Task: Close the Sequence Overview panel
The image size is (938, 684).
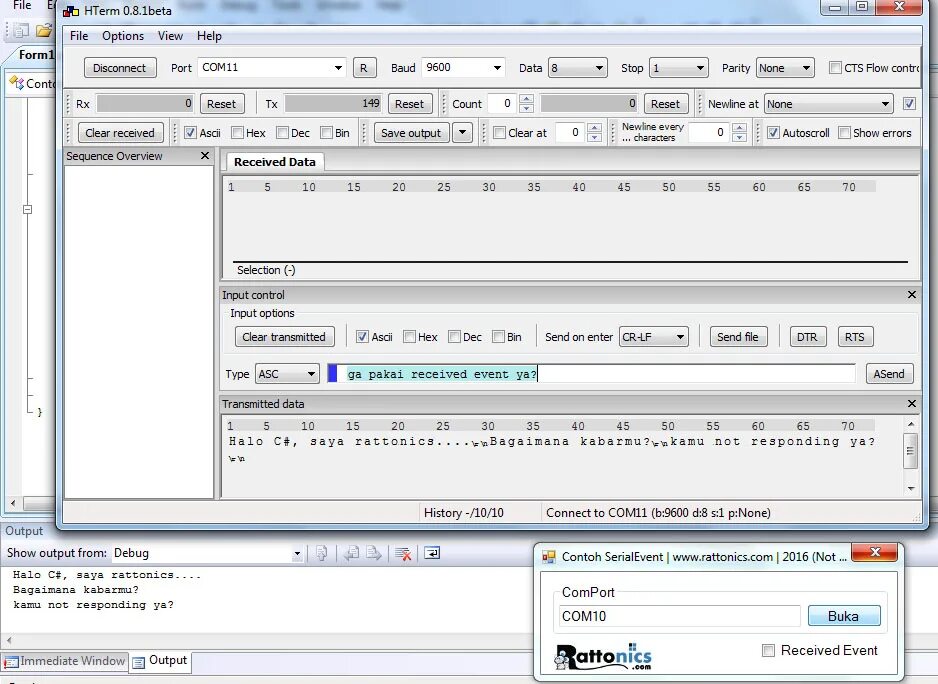Action: (x=205, y=156)
